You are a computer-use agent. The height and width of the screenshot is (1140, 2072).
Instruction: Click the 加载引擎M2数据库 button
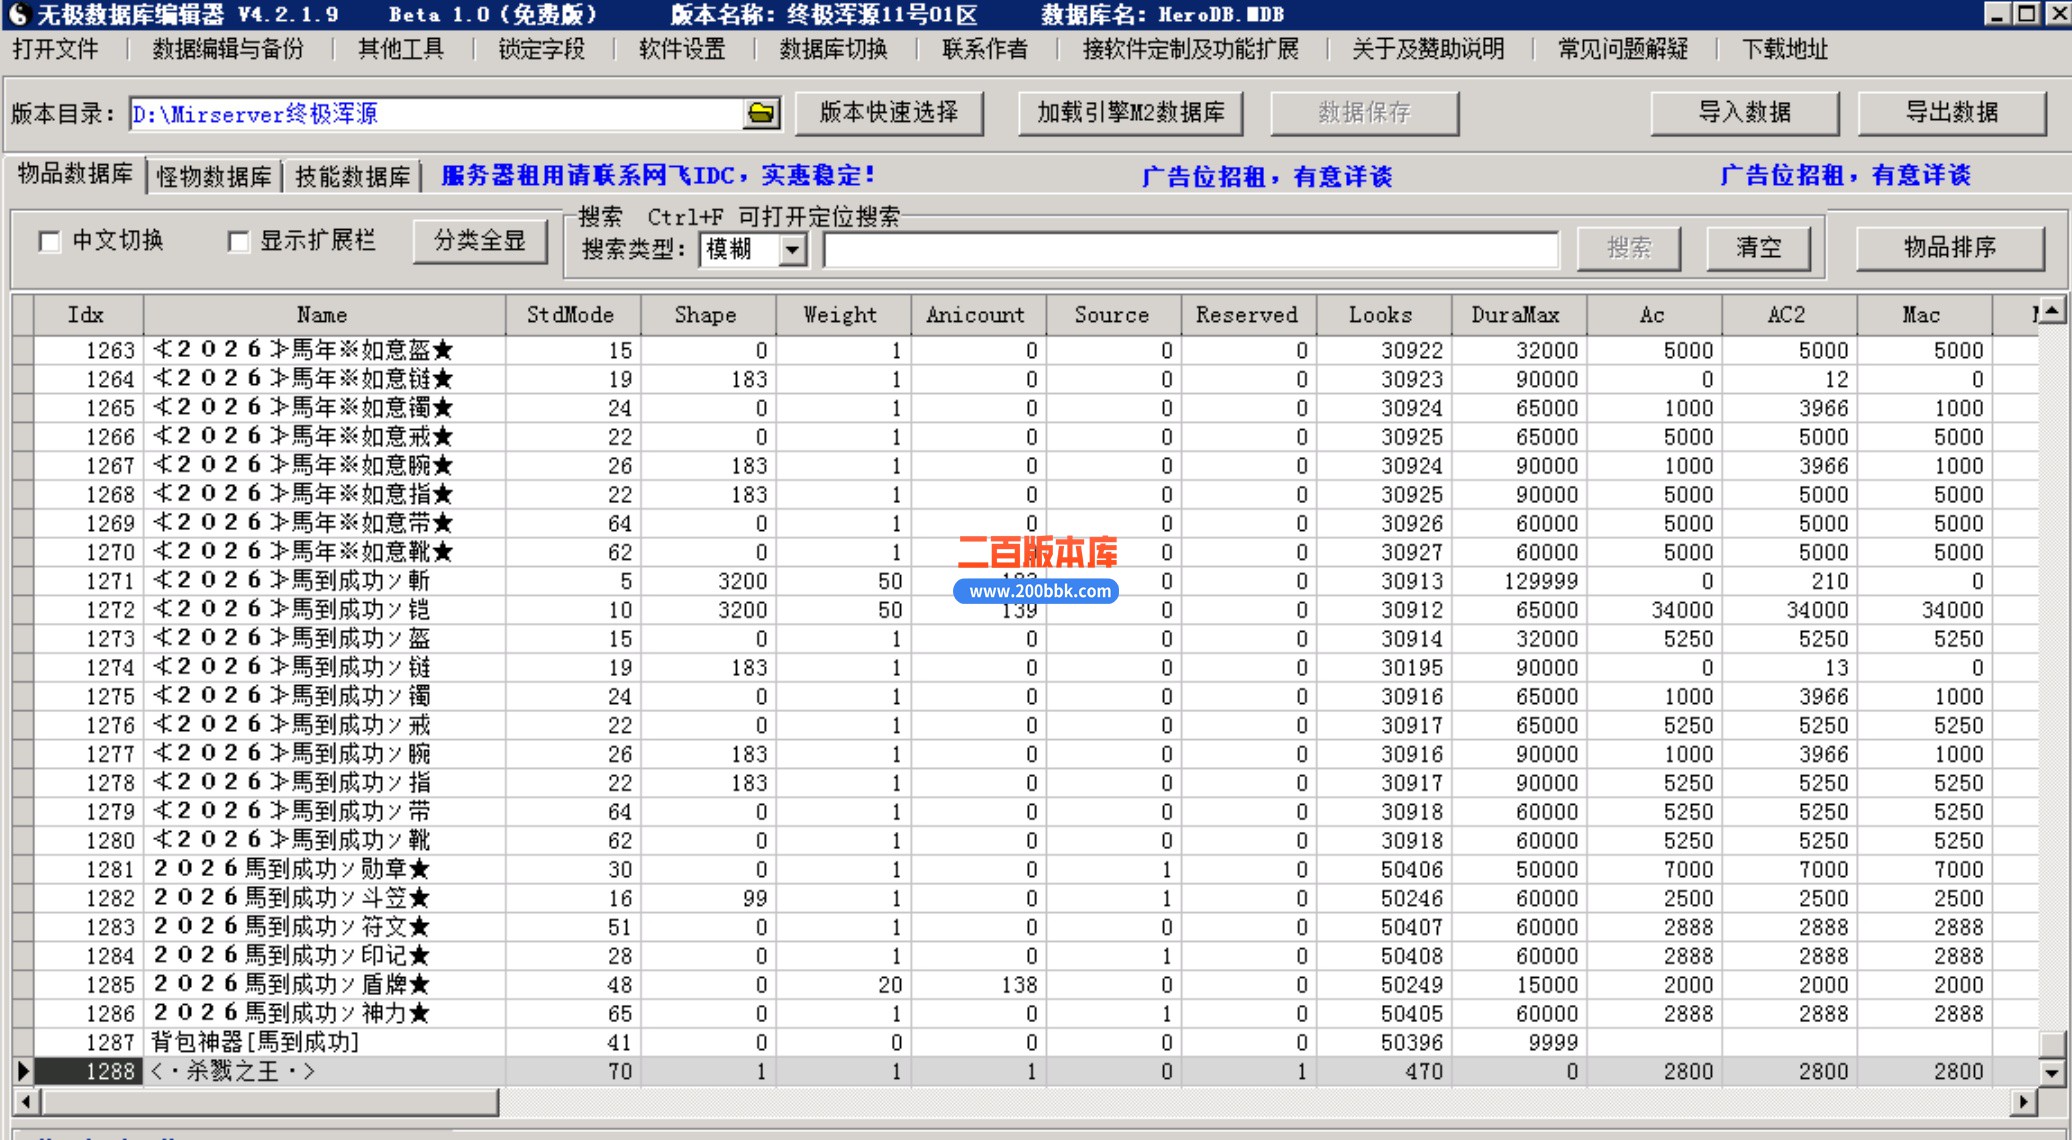pos(1130,113)
